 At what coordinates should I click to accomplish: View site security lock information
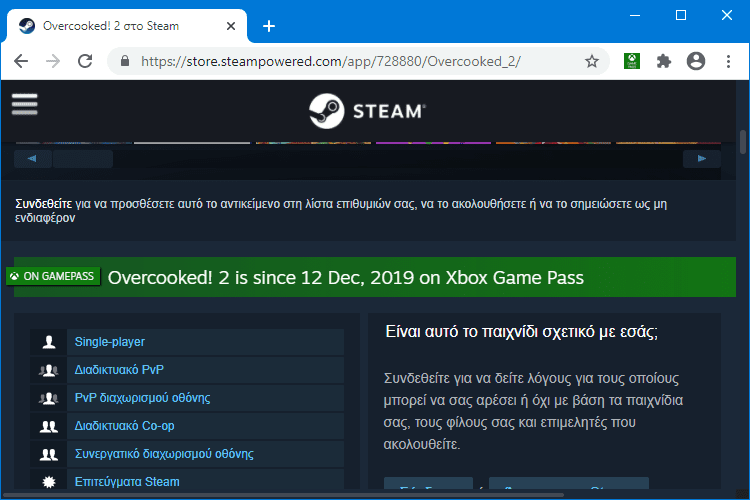[125, 61]
